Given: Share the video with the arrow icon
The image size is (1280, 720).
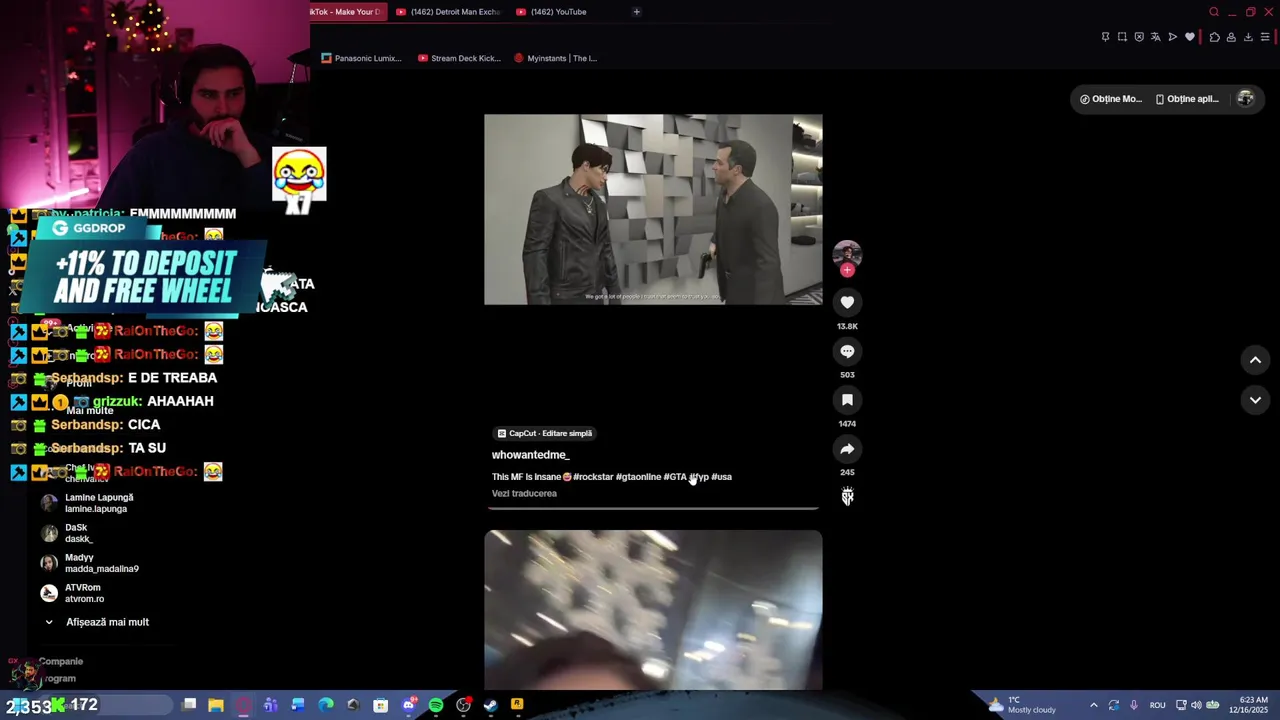Looking at the screenshot, I should point(847,449).
